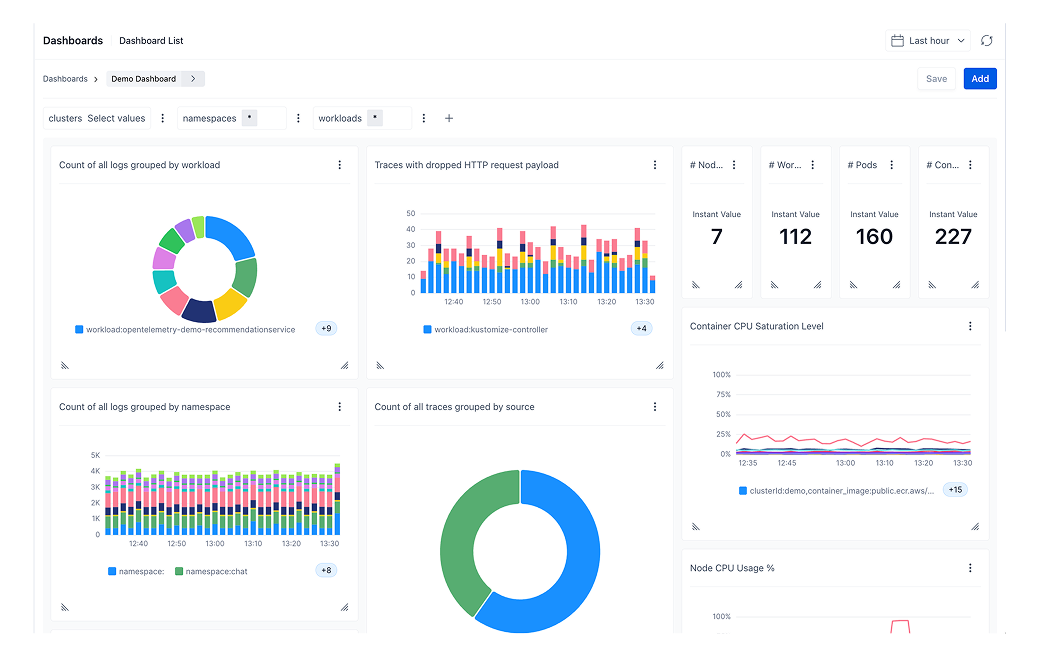This screenshot has width=1040, height=657.
Task: Open the Dashboard List tab
Action: [x=151, y=40]
